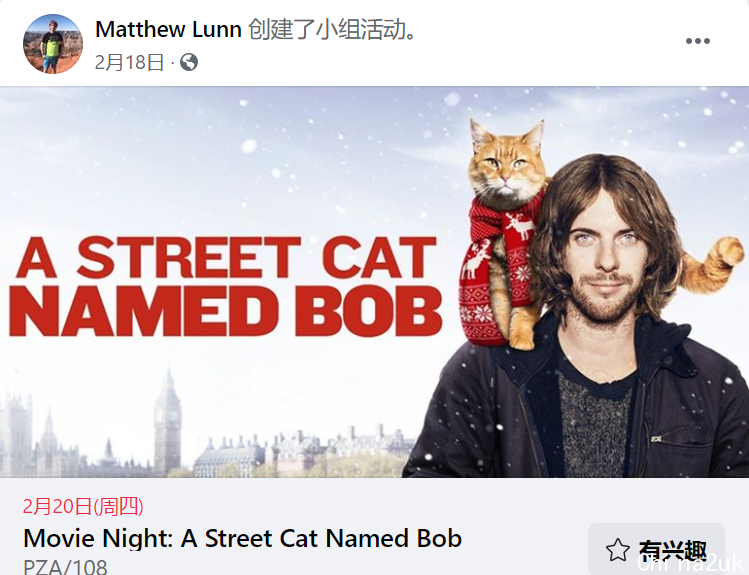Click the star icon beside 有兴趣
Viewport: 749px width, 575px height.
coord(618,550)
